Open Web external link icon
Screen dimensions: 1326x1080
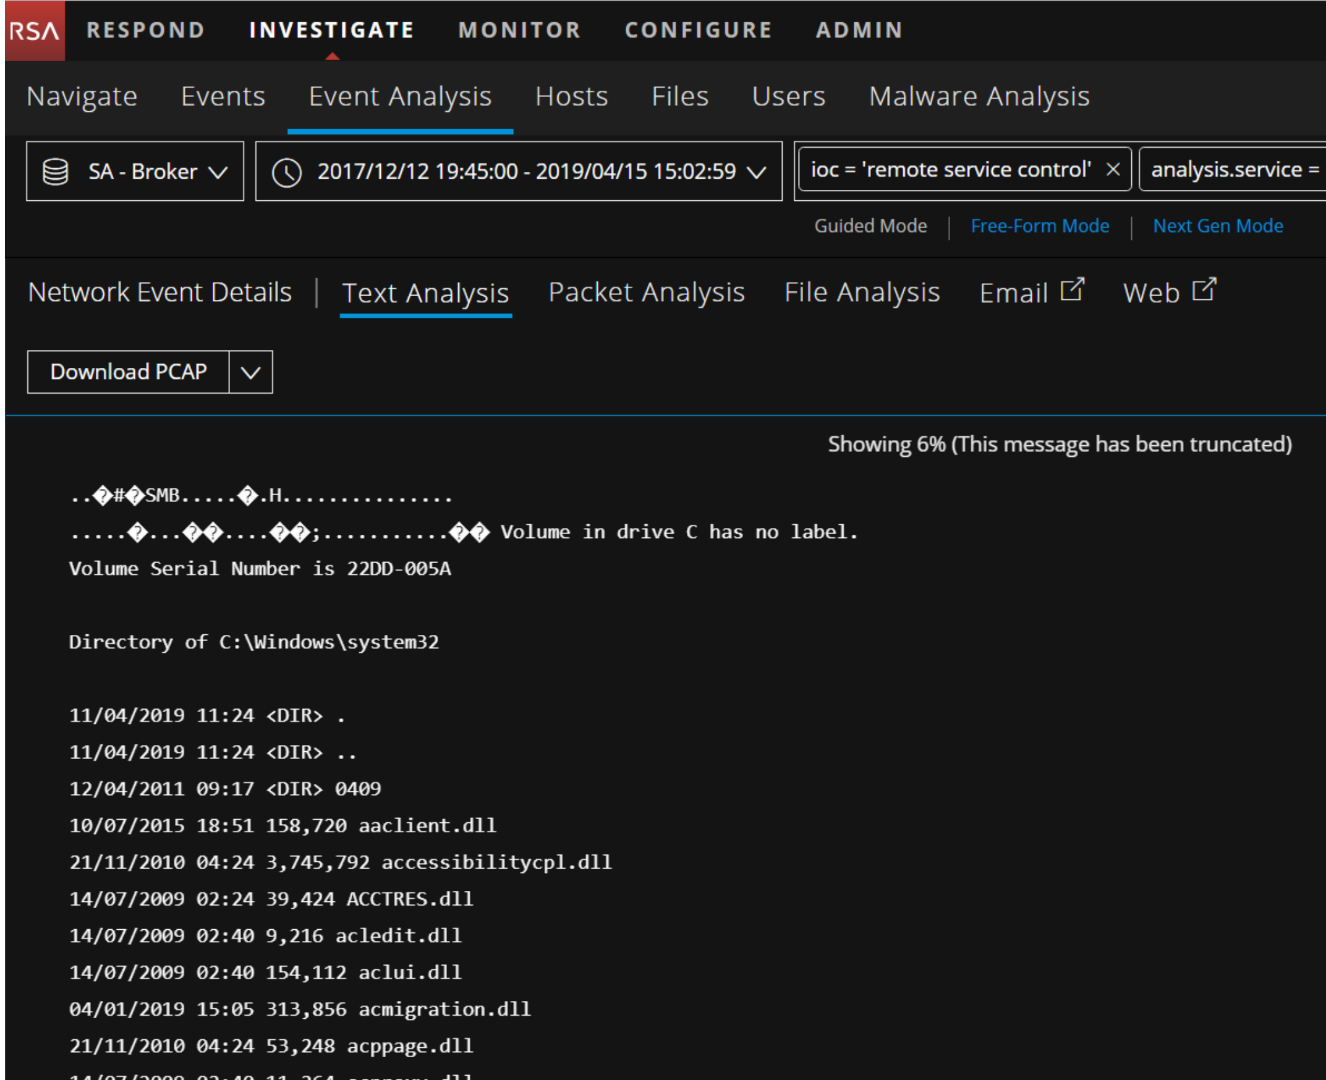[1205, 290]
